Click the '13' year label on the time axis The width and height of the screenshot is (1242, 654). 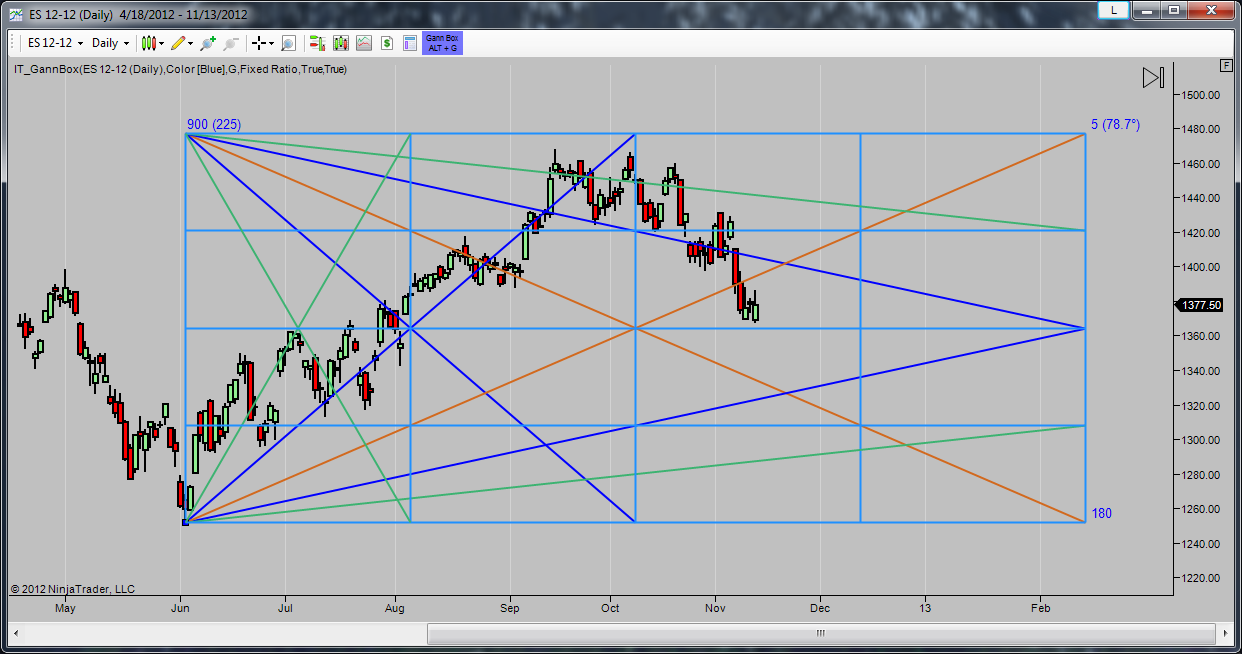(x=925, y=607)
